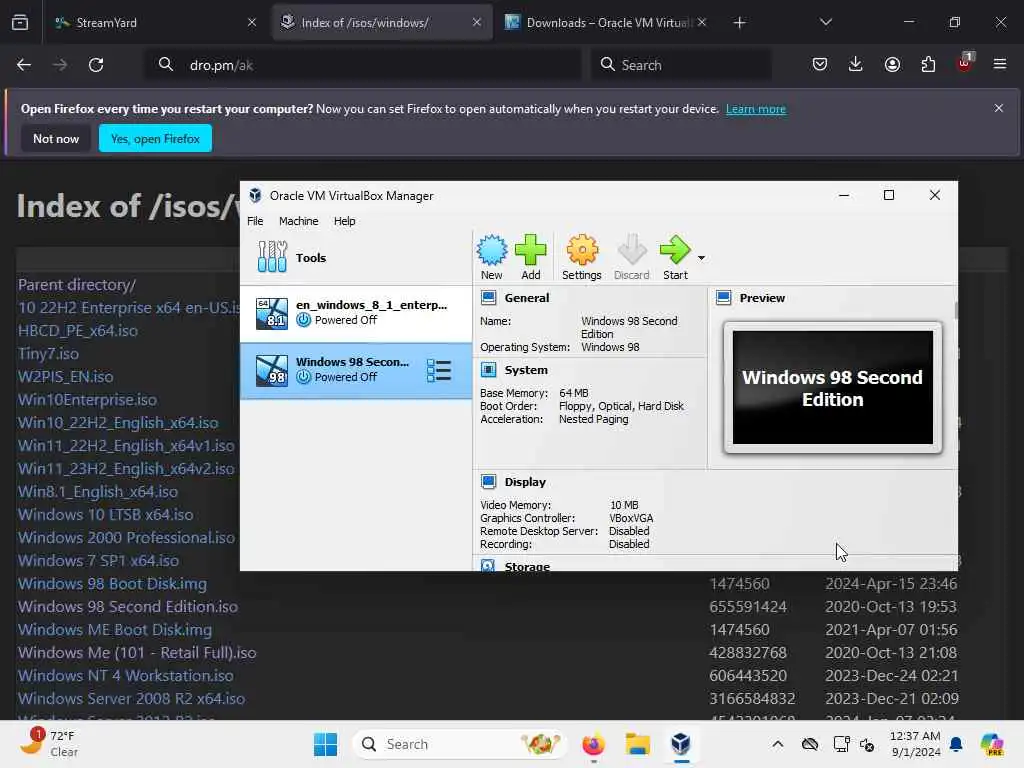1024x768 pixels.
Task: Open File Explorer from the taskbar
Action: [637, 744]
